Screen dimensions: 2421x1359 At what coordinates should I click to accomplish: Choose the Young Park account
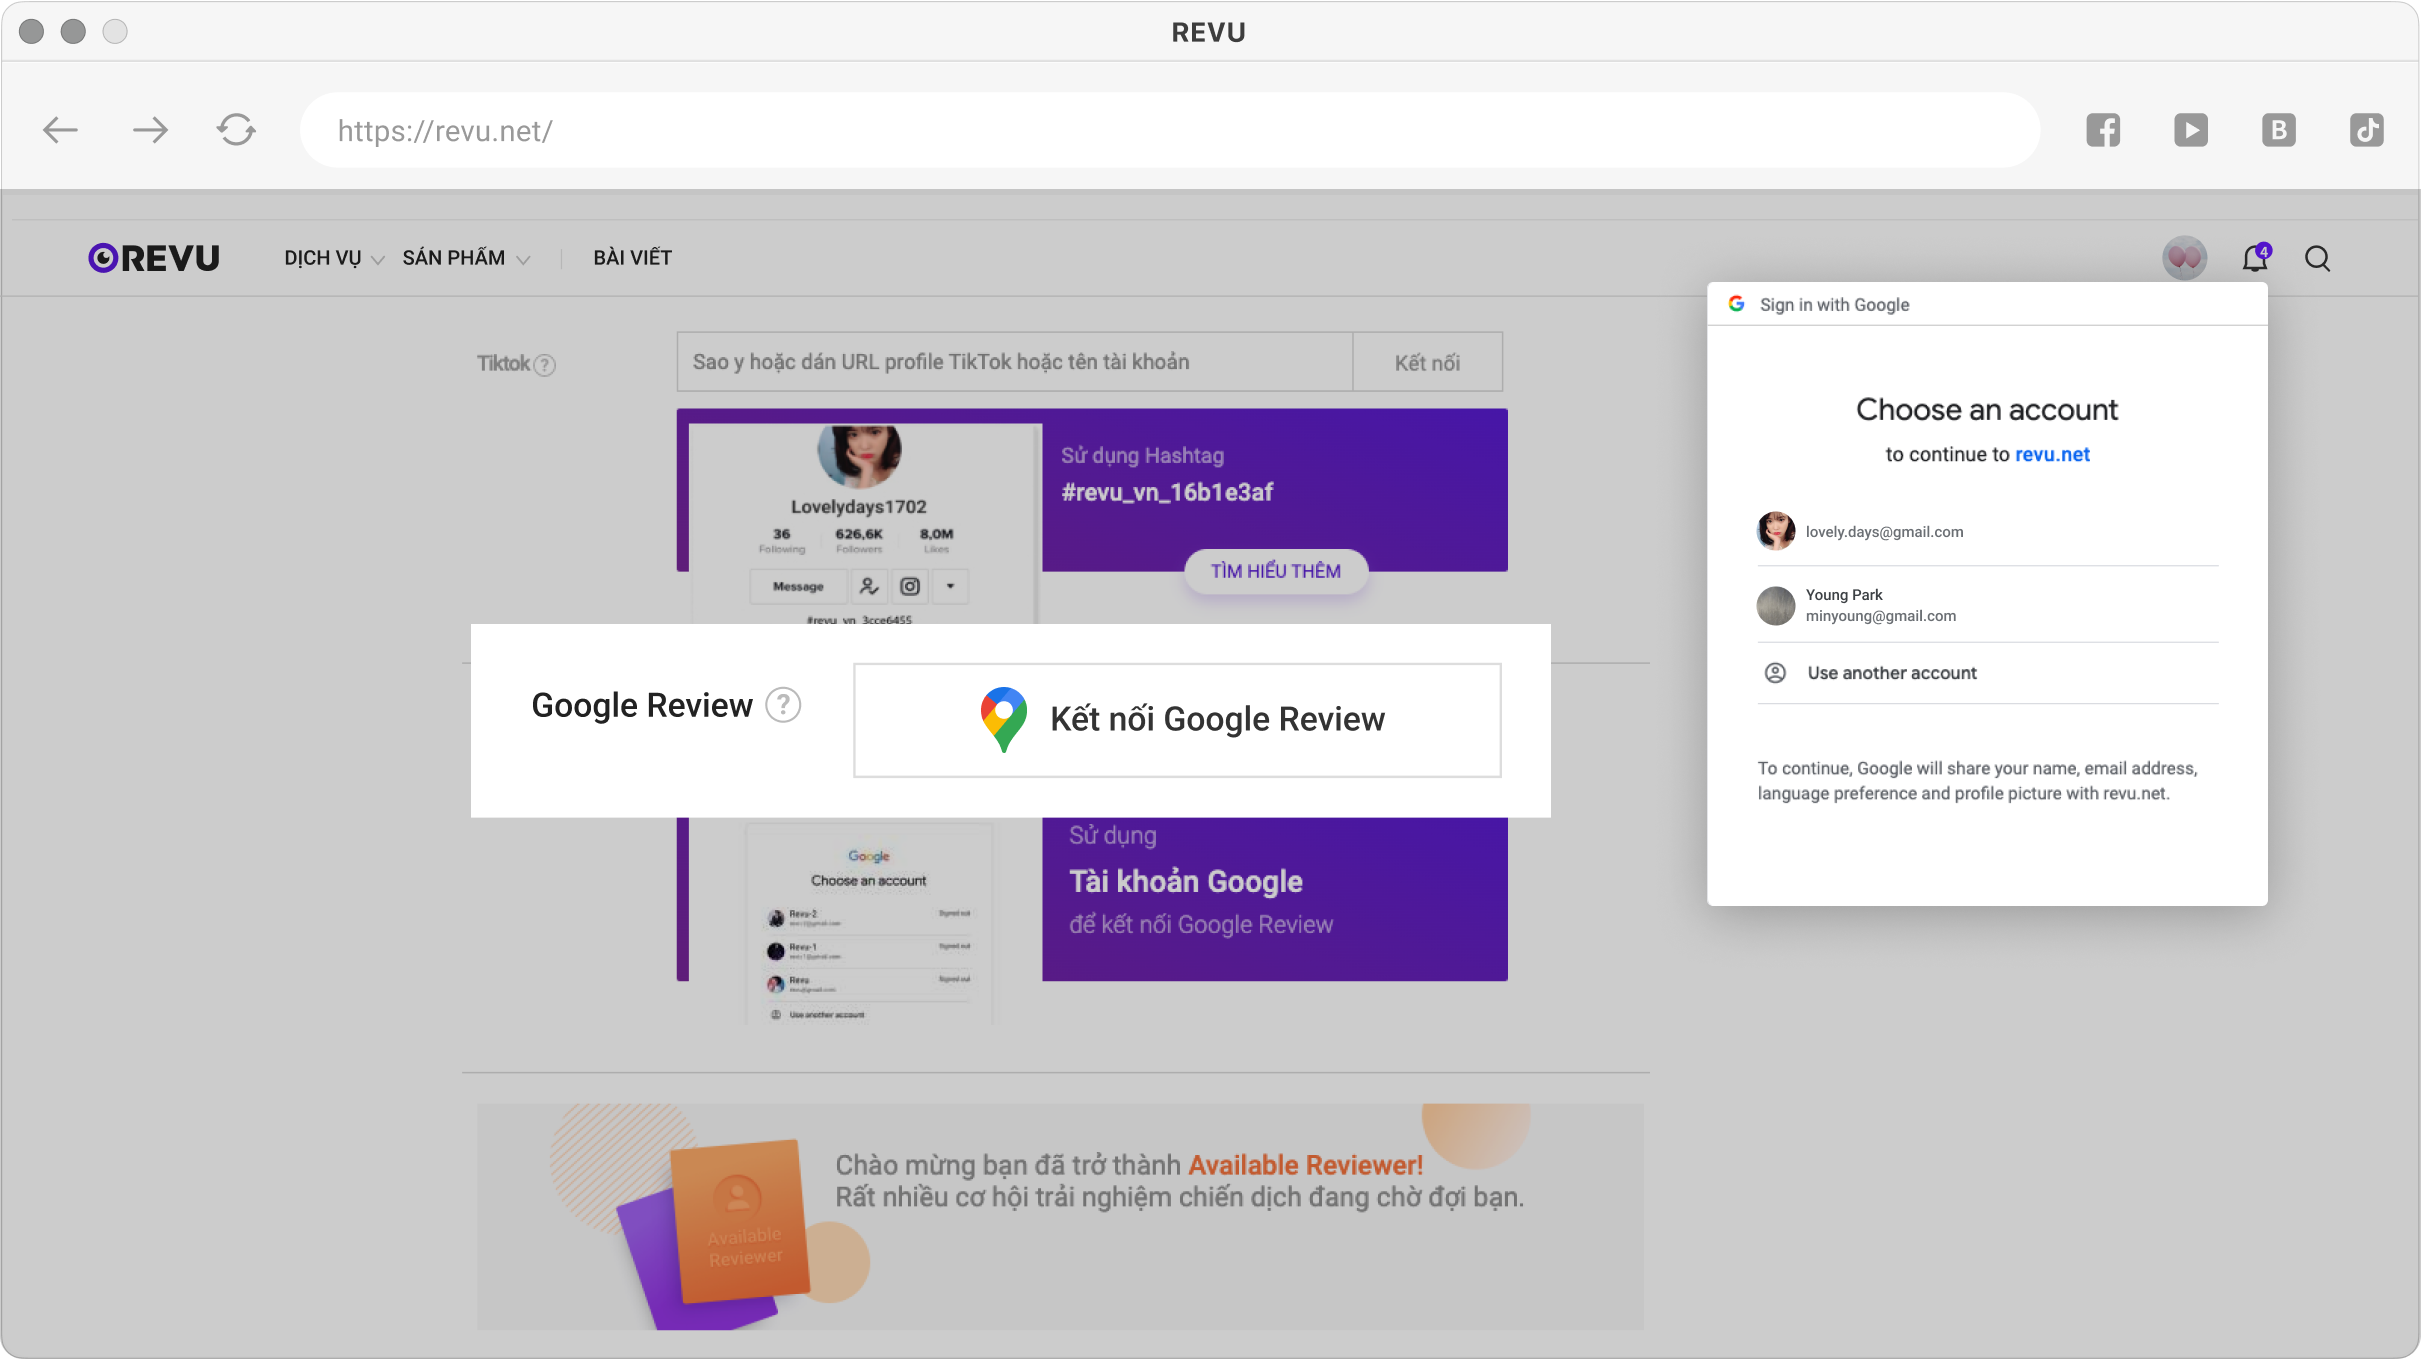click(1880, 605)
